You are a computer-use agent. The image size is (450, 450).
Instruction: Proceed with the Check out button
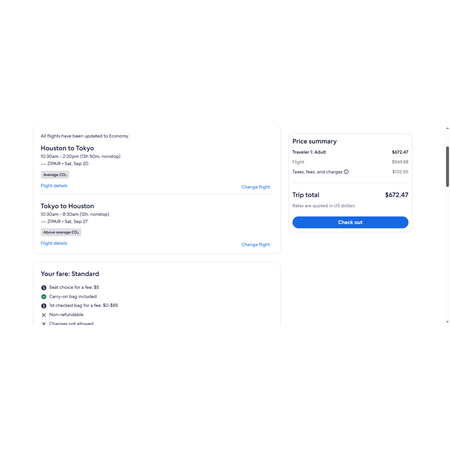tap(350, 222)
